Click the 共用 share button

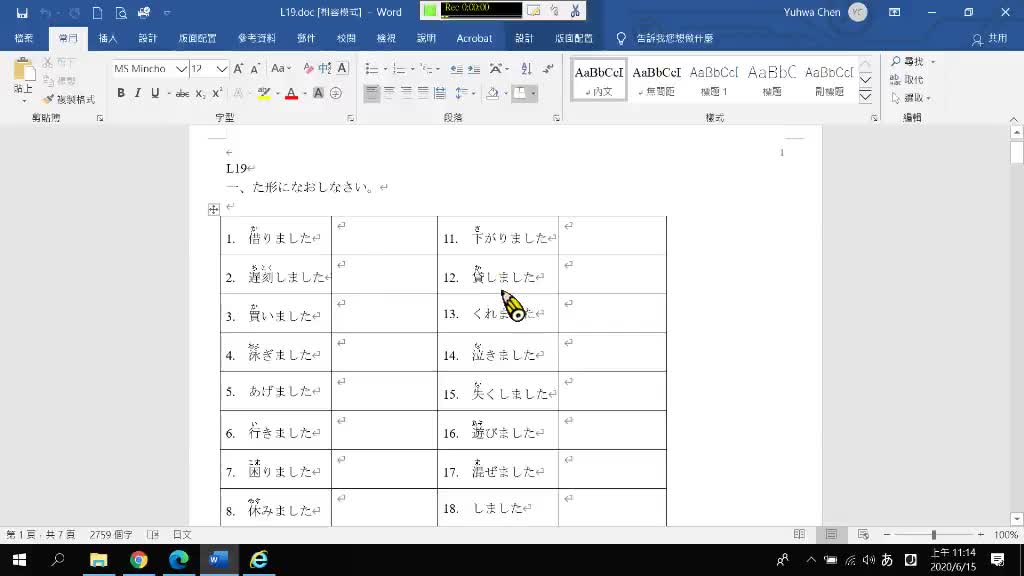pyautogui.click(x=990, y=38)
